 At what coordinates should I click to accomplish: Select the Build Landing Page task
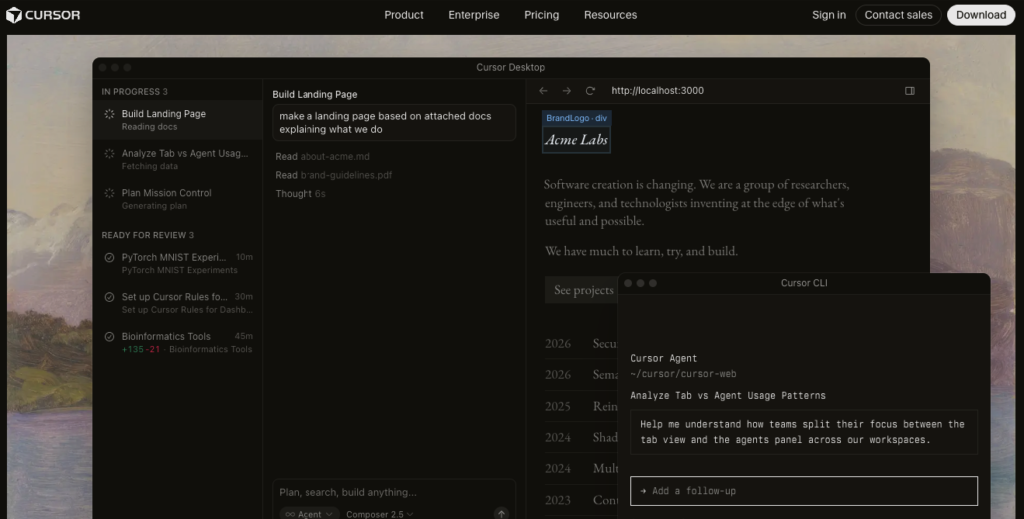[178, 120]
